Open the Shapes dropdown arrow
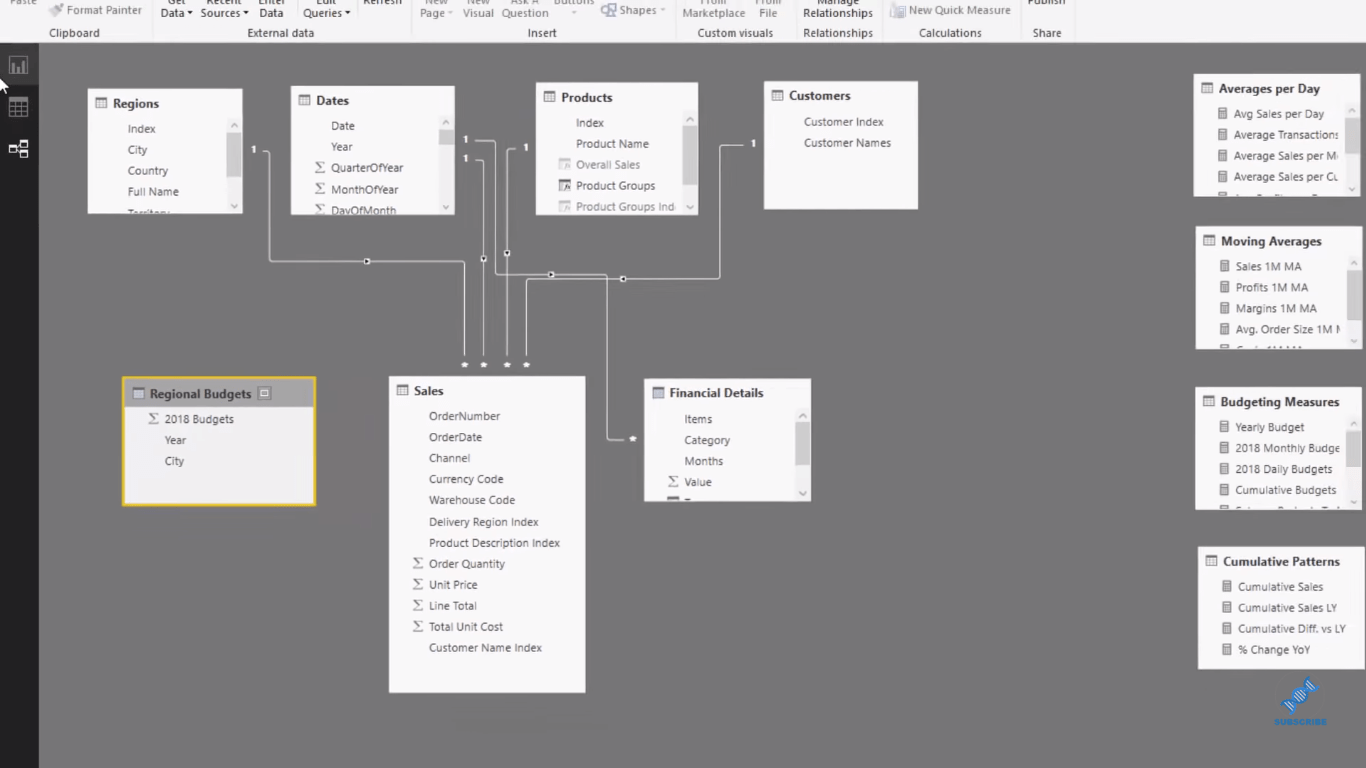1366x768 pixels. [662, 10]
